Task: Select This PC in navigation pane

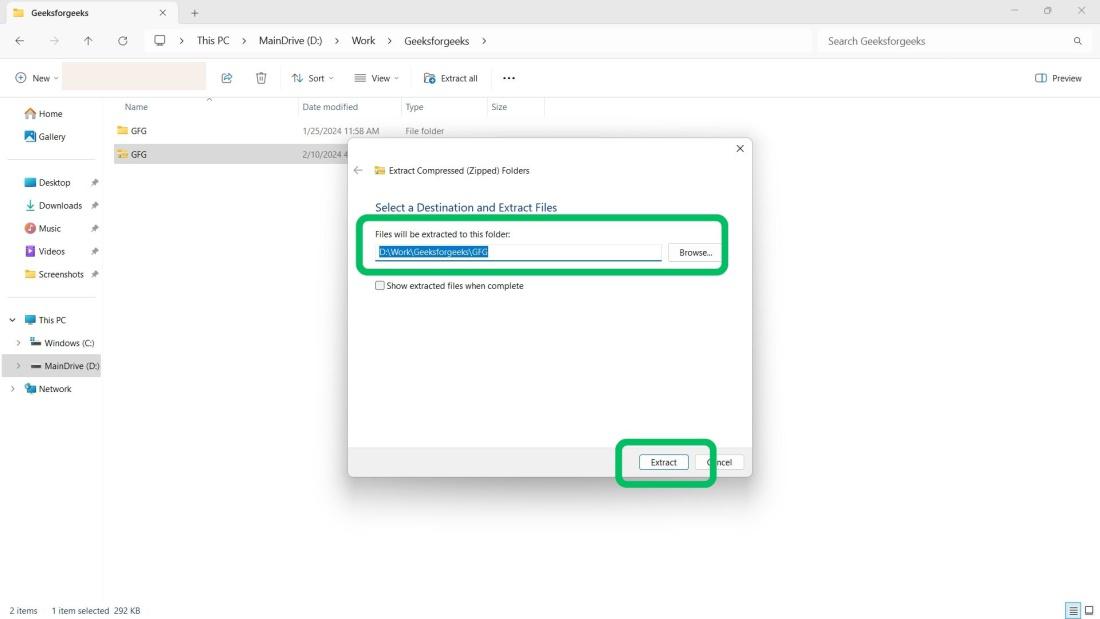Action: (x=46, y=320)
